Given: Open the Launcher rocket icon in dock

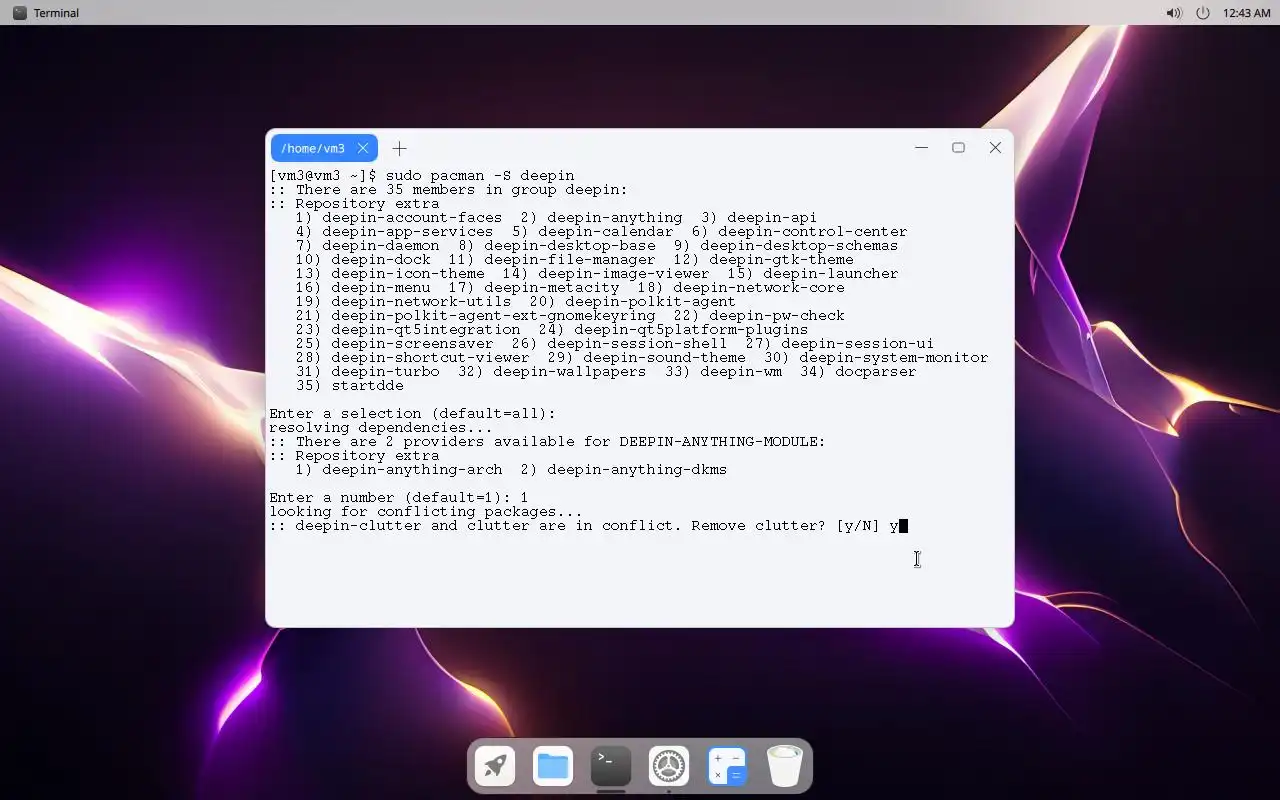Looking at the screenshot, I should pos(495,767).
